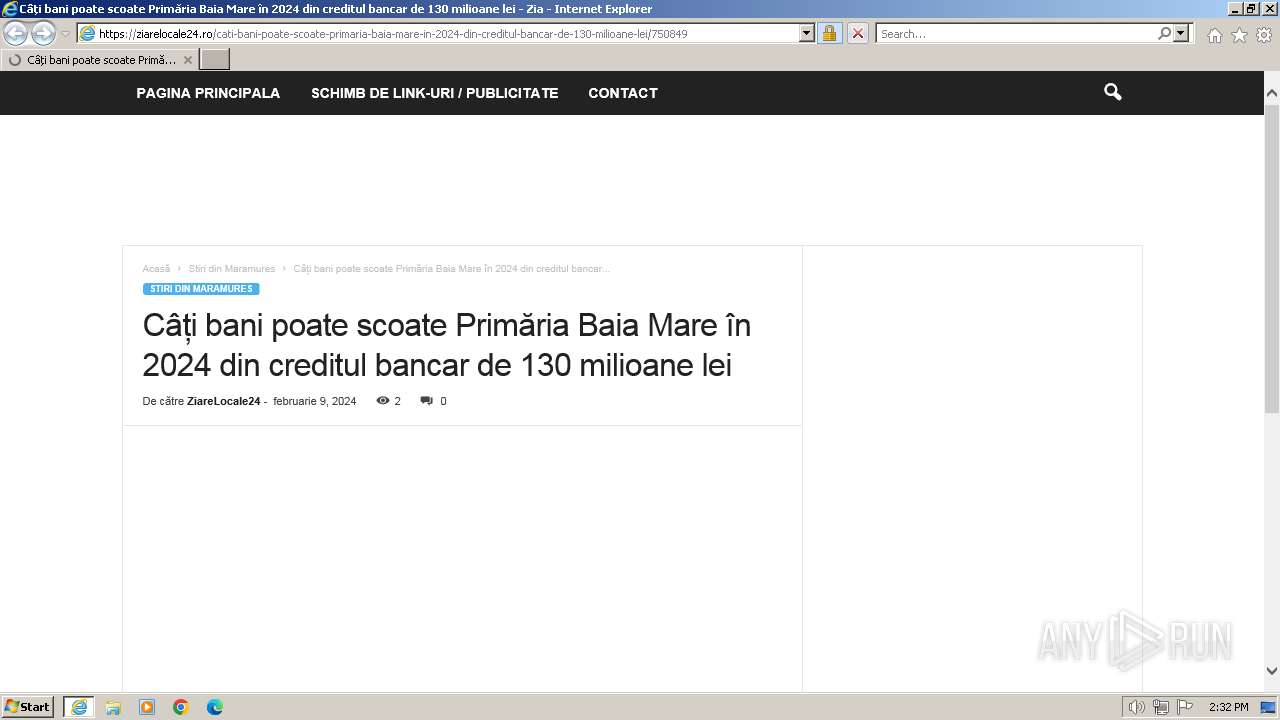Viewport: 1280px width, 720px height.
Task: Go back with the browser Back arrow
Action: (x=16, y=33)
